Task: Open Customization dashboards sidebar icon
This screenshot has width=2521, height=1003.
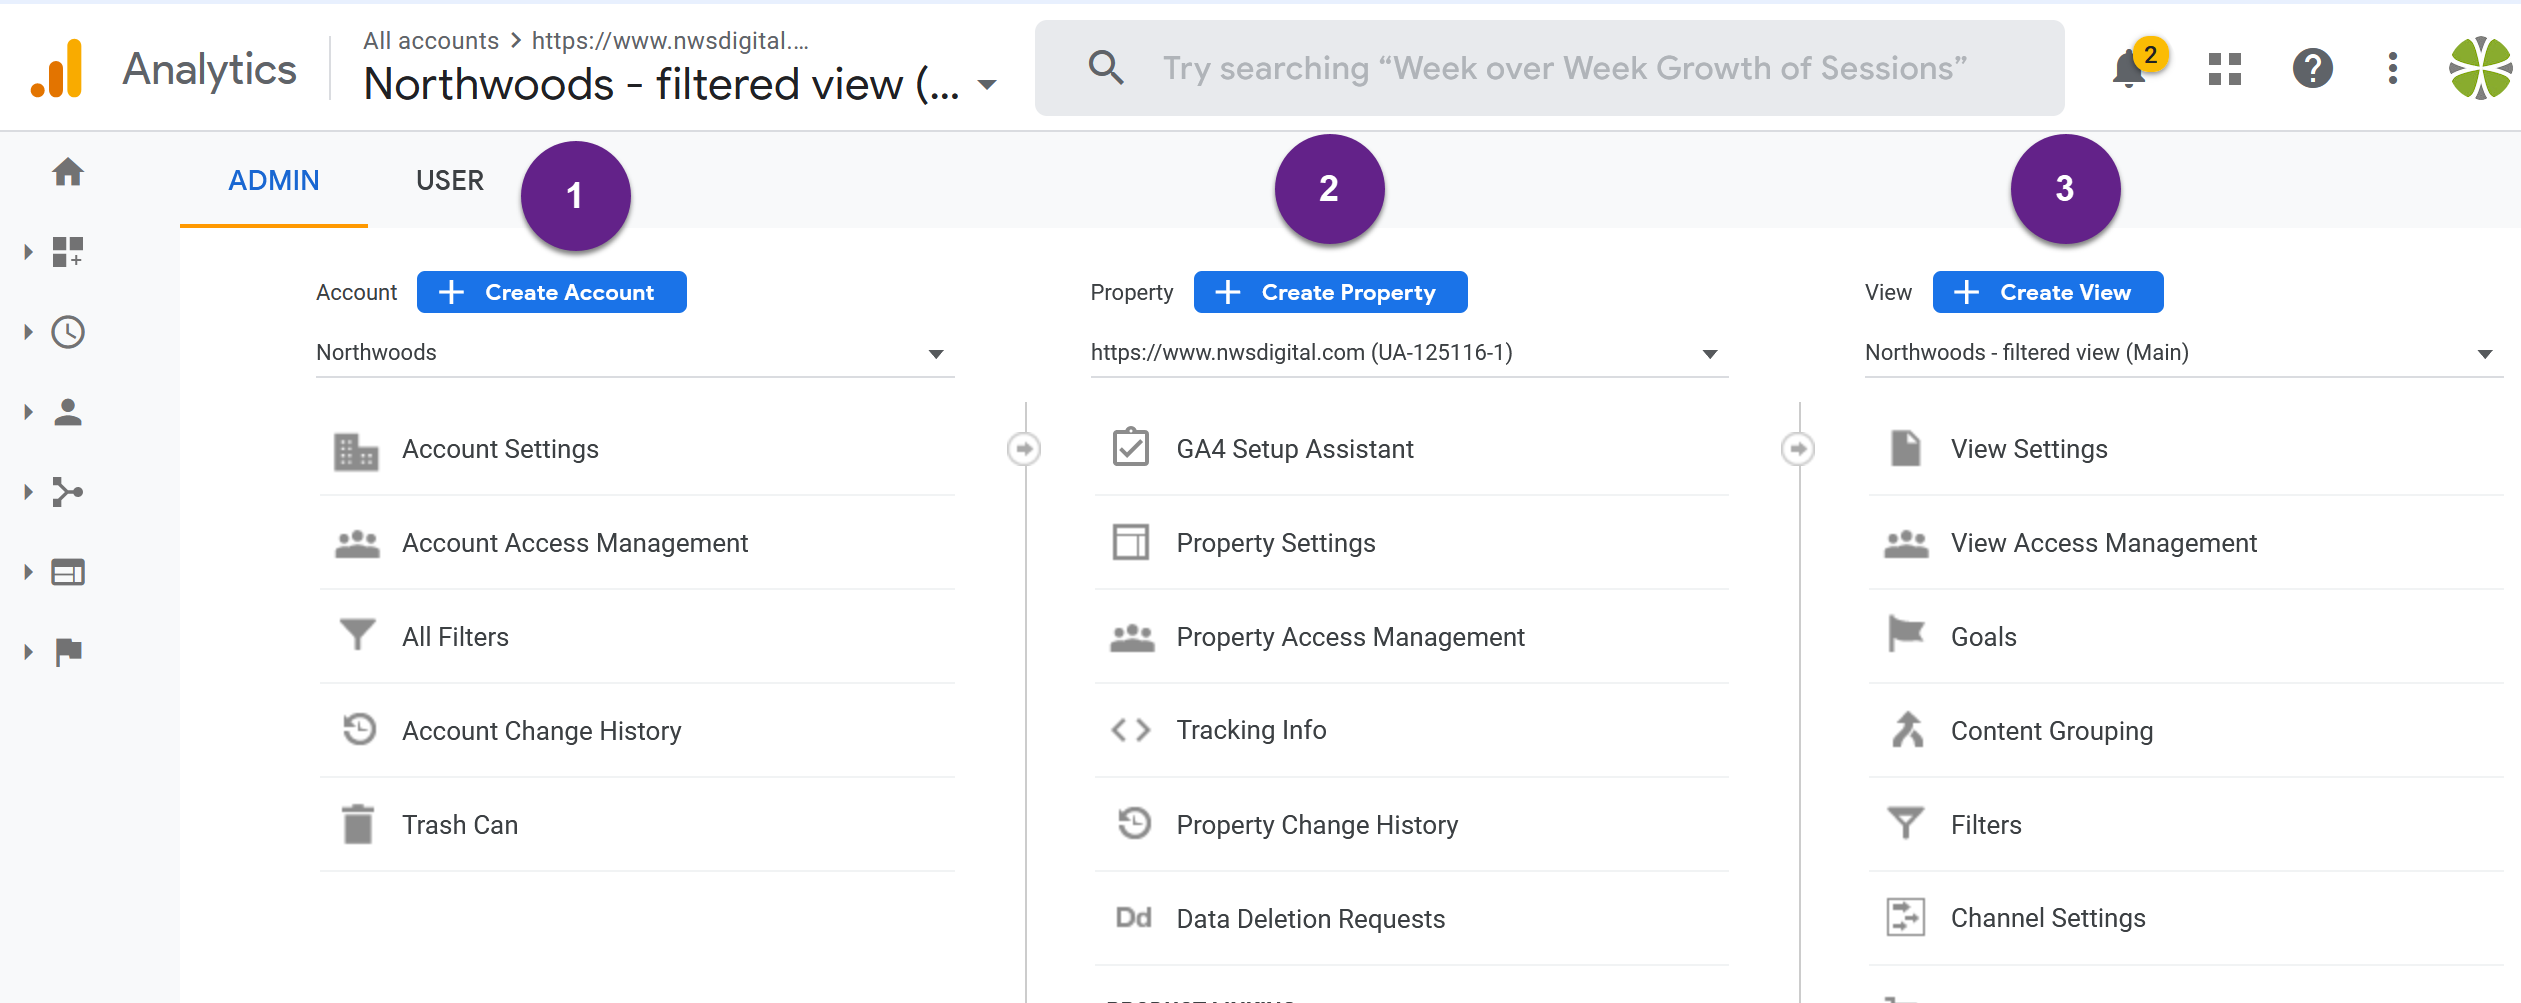Action: (x=68, y=252)
